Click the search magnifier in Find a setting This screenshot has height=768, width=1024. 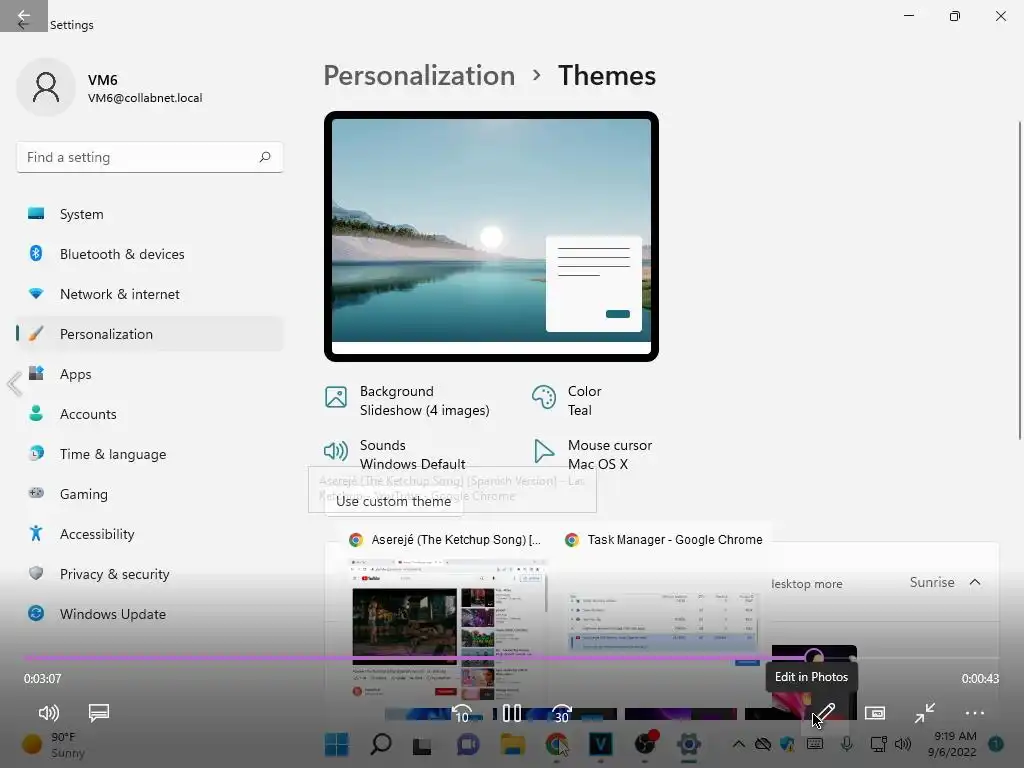[264, 157]
